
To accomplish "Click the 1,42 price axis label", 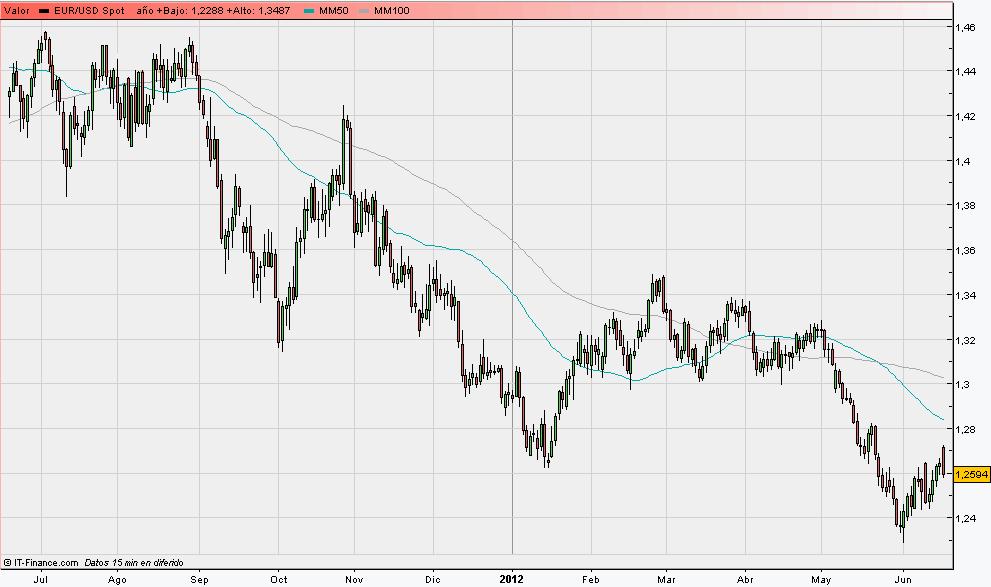I will [966, 116].
